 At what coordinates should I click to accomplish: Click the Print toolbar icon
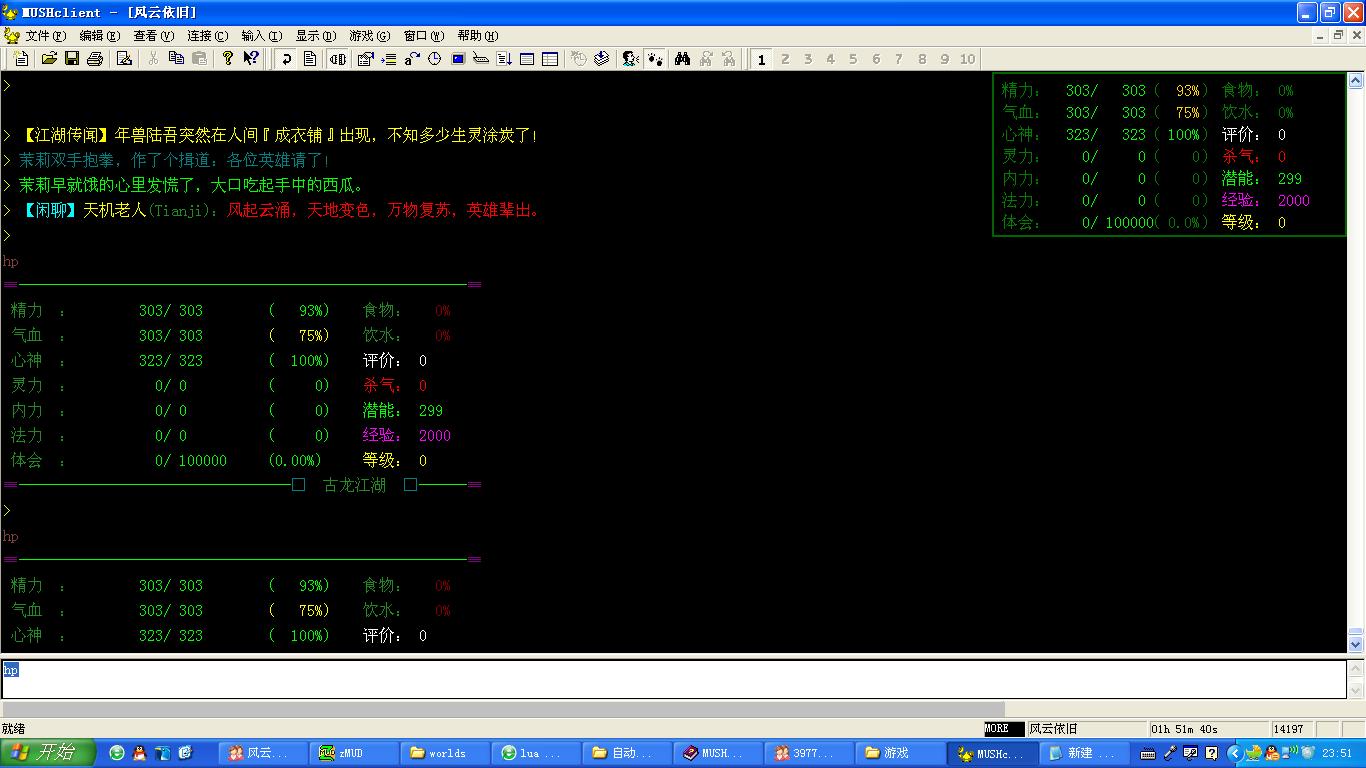[95, 59]
